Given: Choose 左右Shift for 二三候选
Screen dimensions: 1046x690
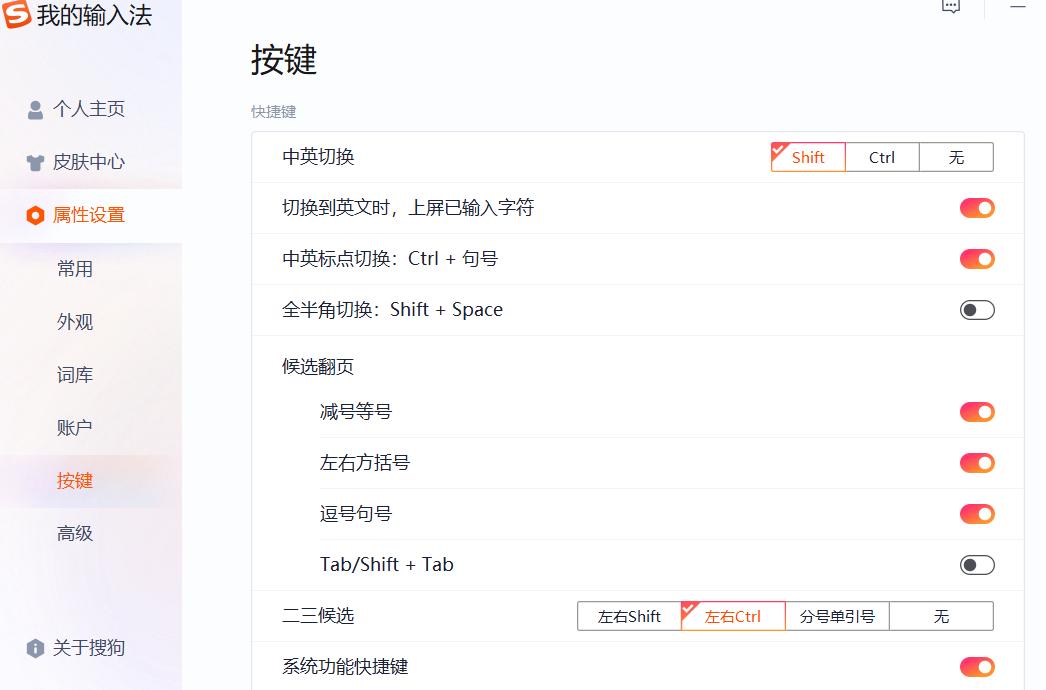Looking at the screenshot, I should coord(628,616).
